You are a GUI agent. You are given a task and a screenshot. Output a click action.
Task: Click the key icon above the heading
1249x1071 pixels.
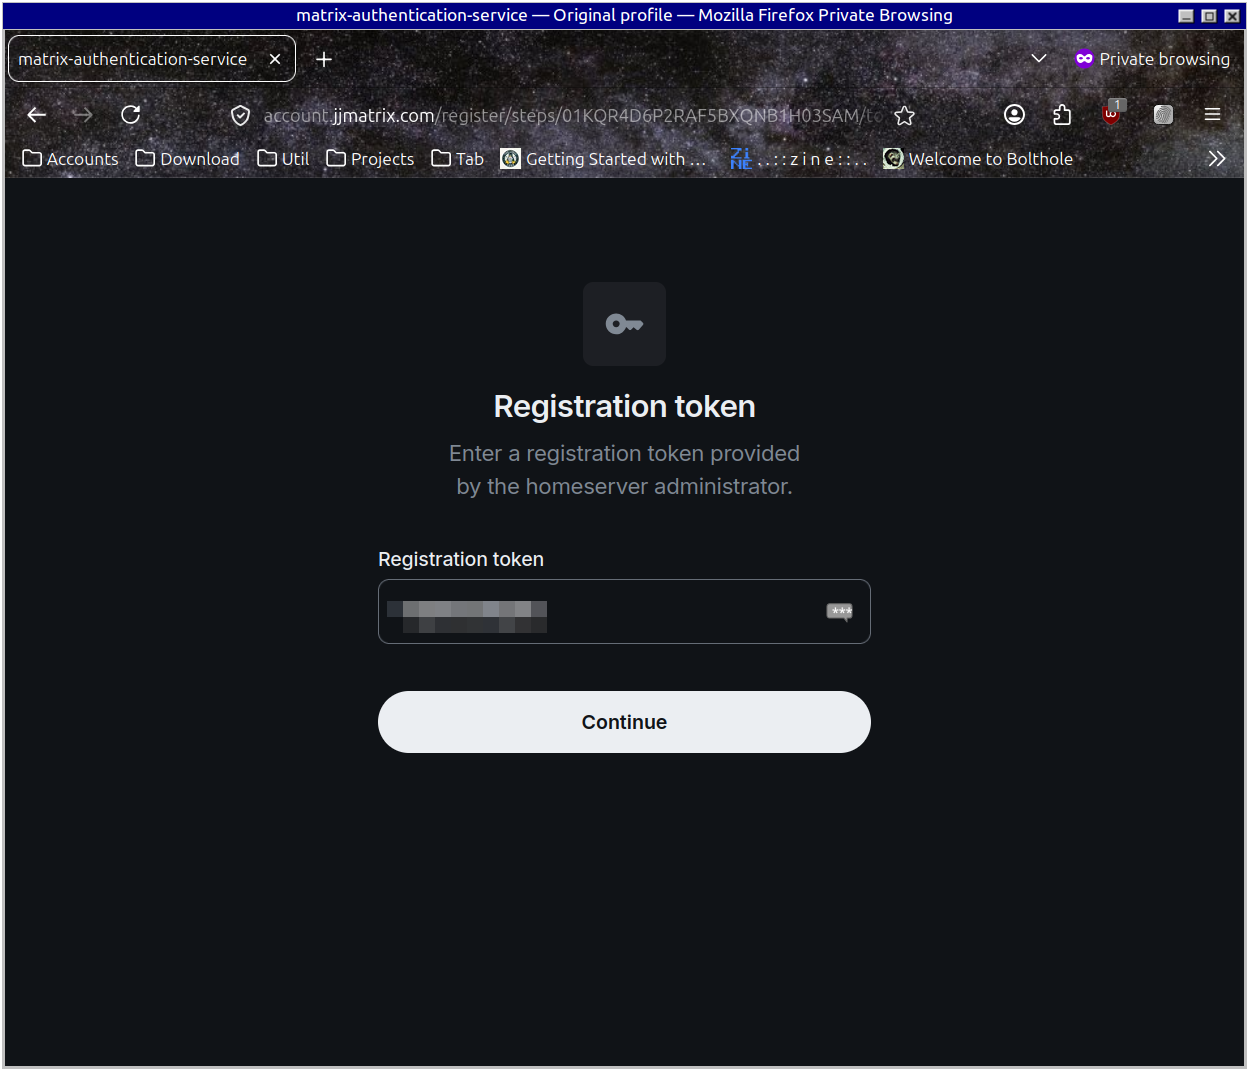click(x=624, y=324)
